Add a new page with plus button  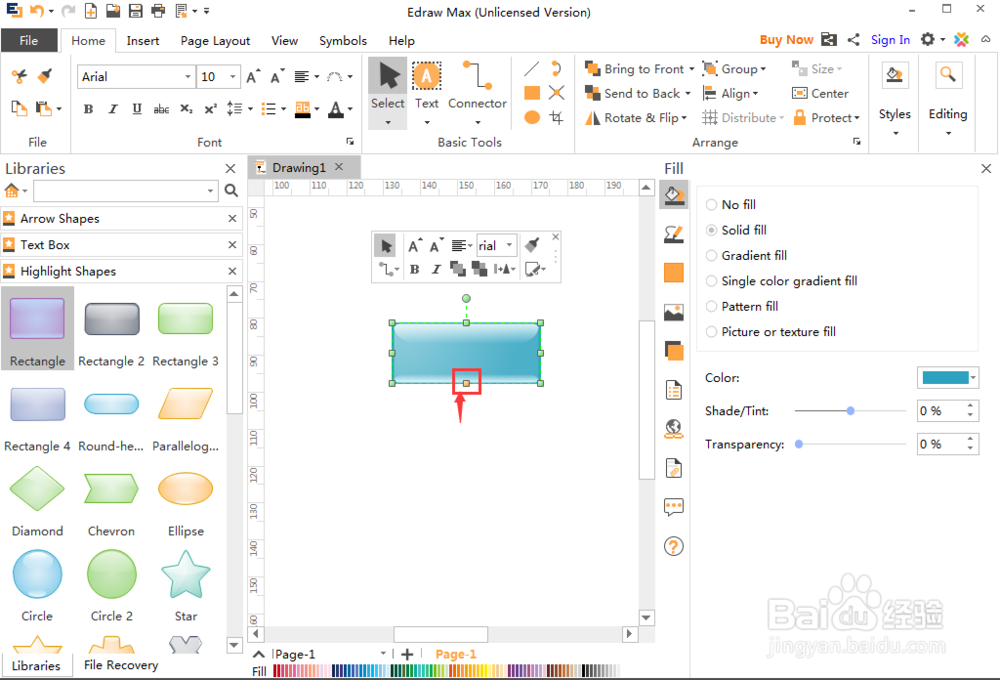click(x=407, y=654)
